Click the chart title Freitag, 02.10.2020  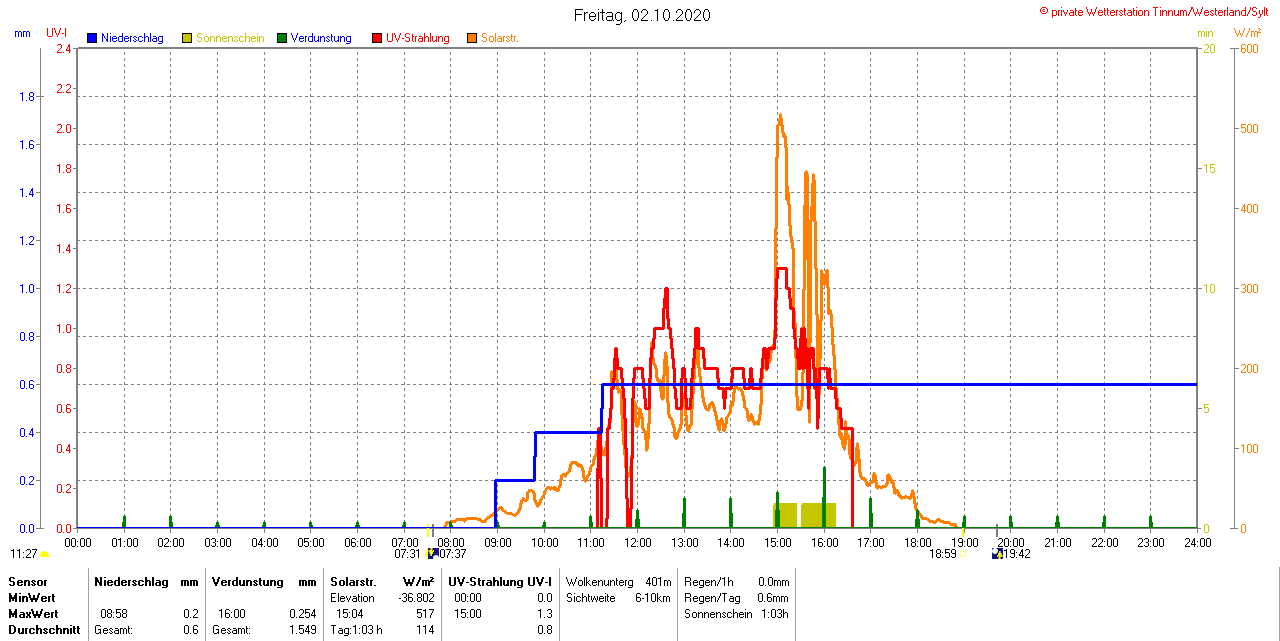(x=641, y=15)
